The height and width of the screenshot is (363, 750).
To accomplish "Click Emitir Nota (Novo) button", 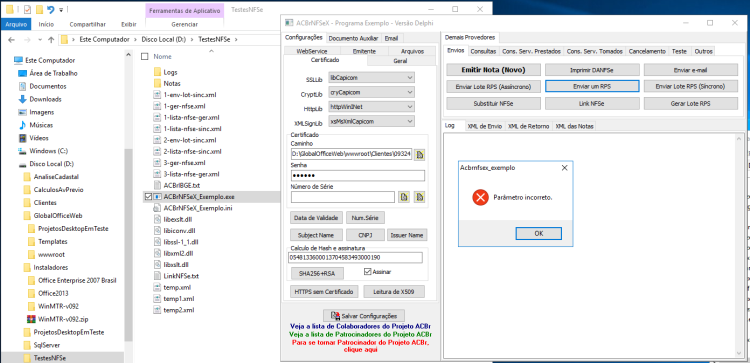I will pos(493,70).
